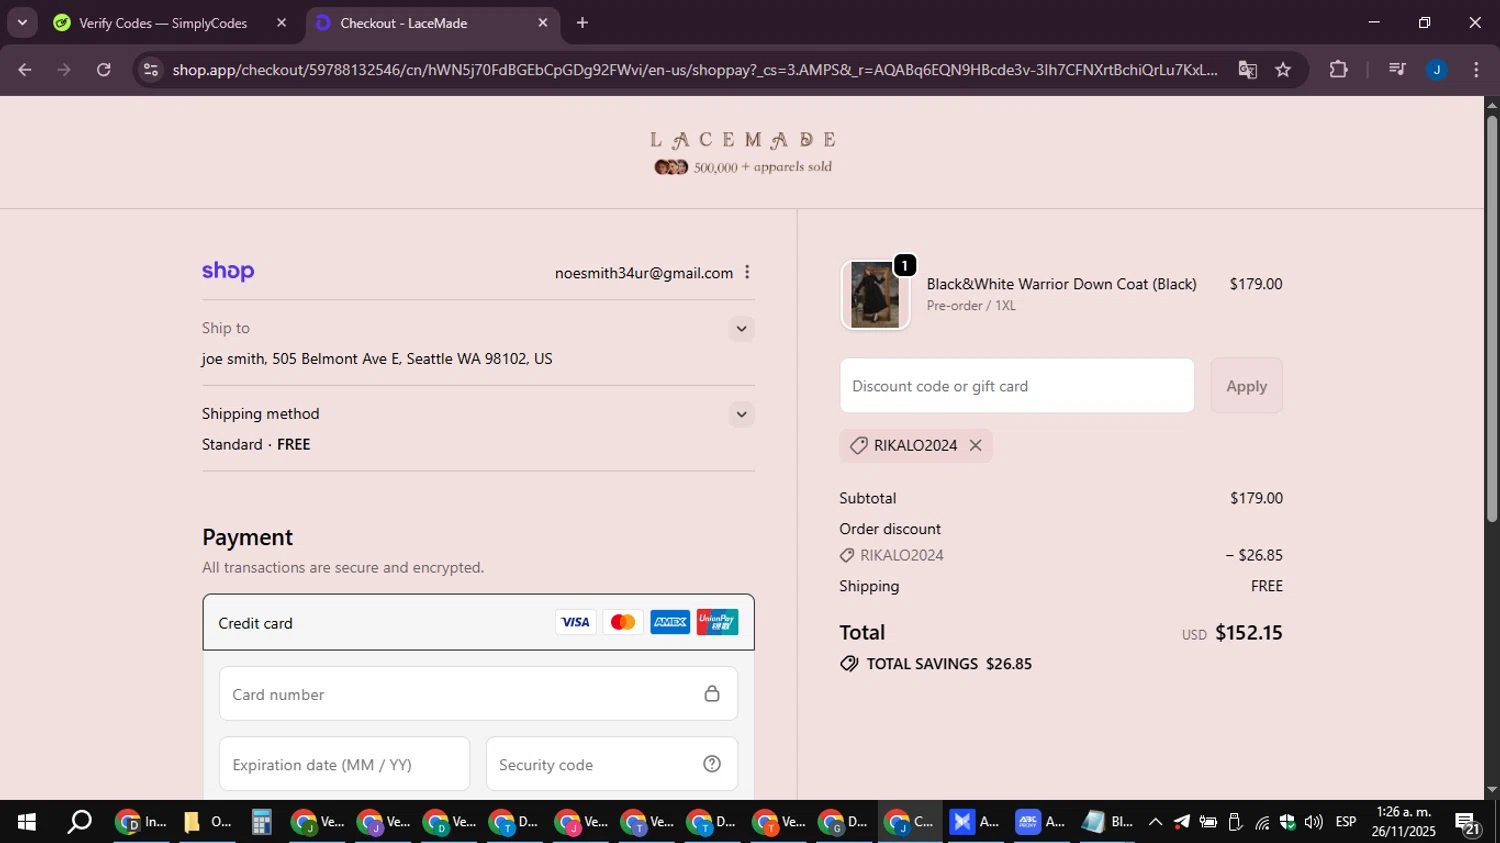The height and width of the screenshot is (843, 1500).
Task: Open the notification center with 21 badge
Action: coord(1468,823)
